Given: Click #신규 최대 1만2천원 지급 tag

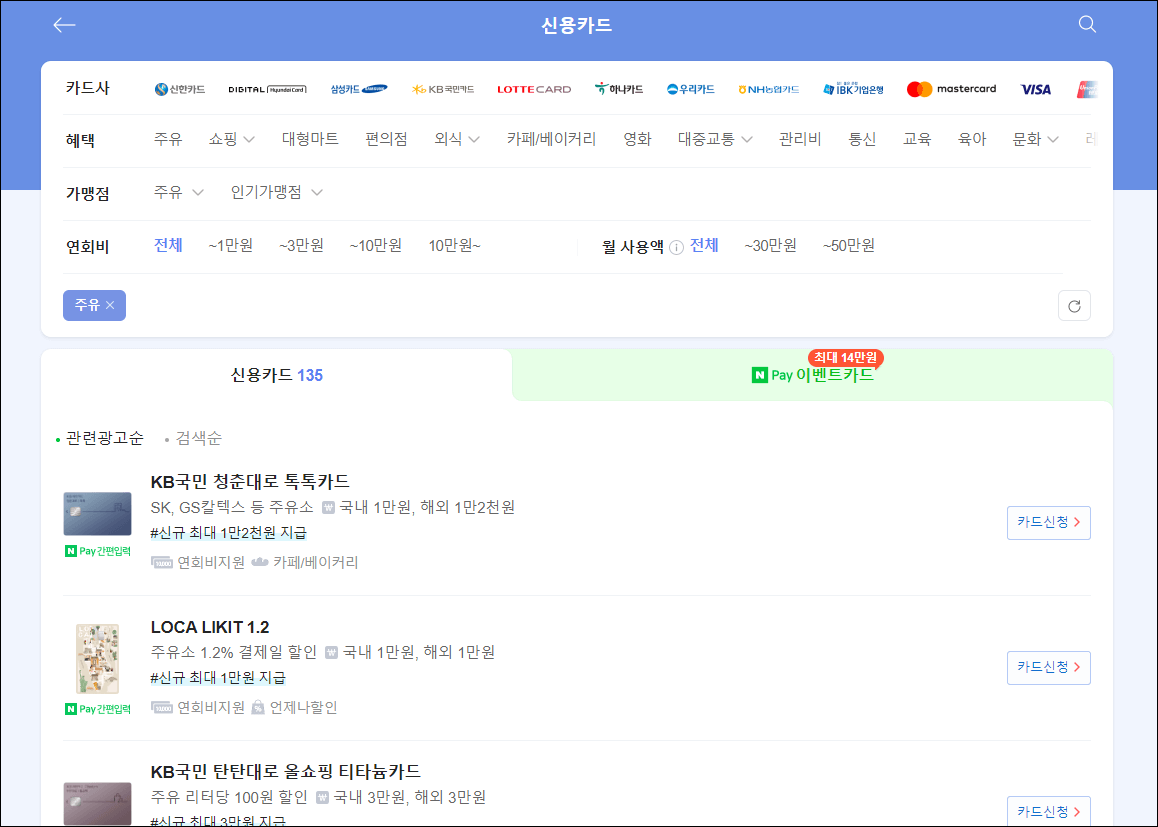Looking at the screenshot, I should click(x=228, y=532).
